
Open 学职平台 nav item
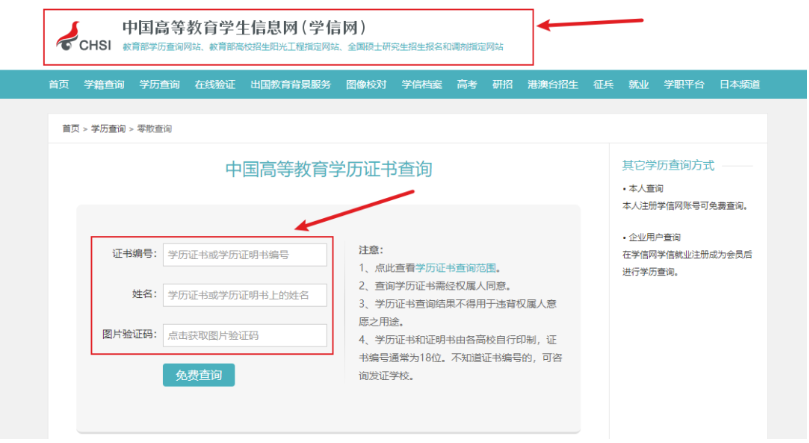tap(684, 85)
